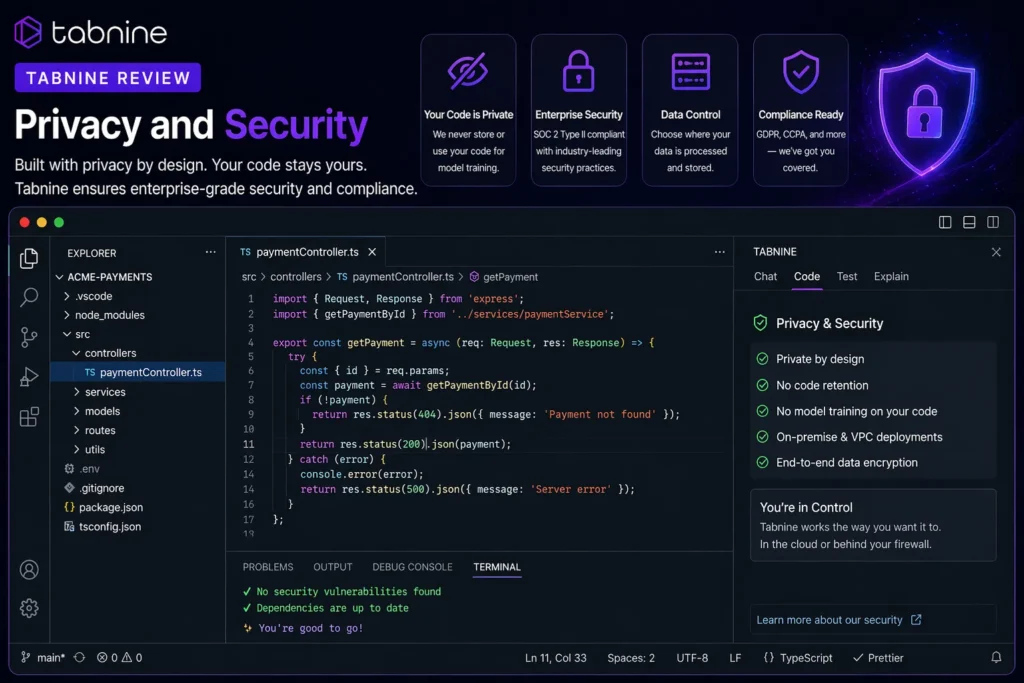
Task: Click the Compliance Ready shield icon
Action: coord(801,72)
